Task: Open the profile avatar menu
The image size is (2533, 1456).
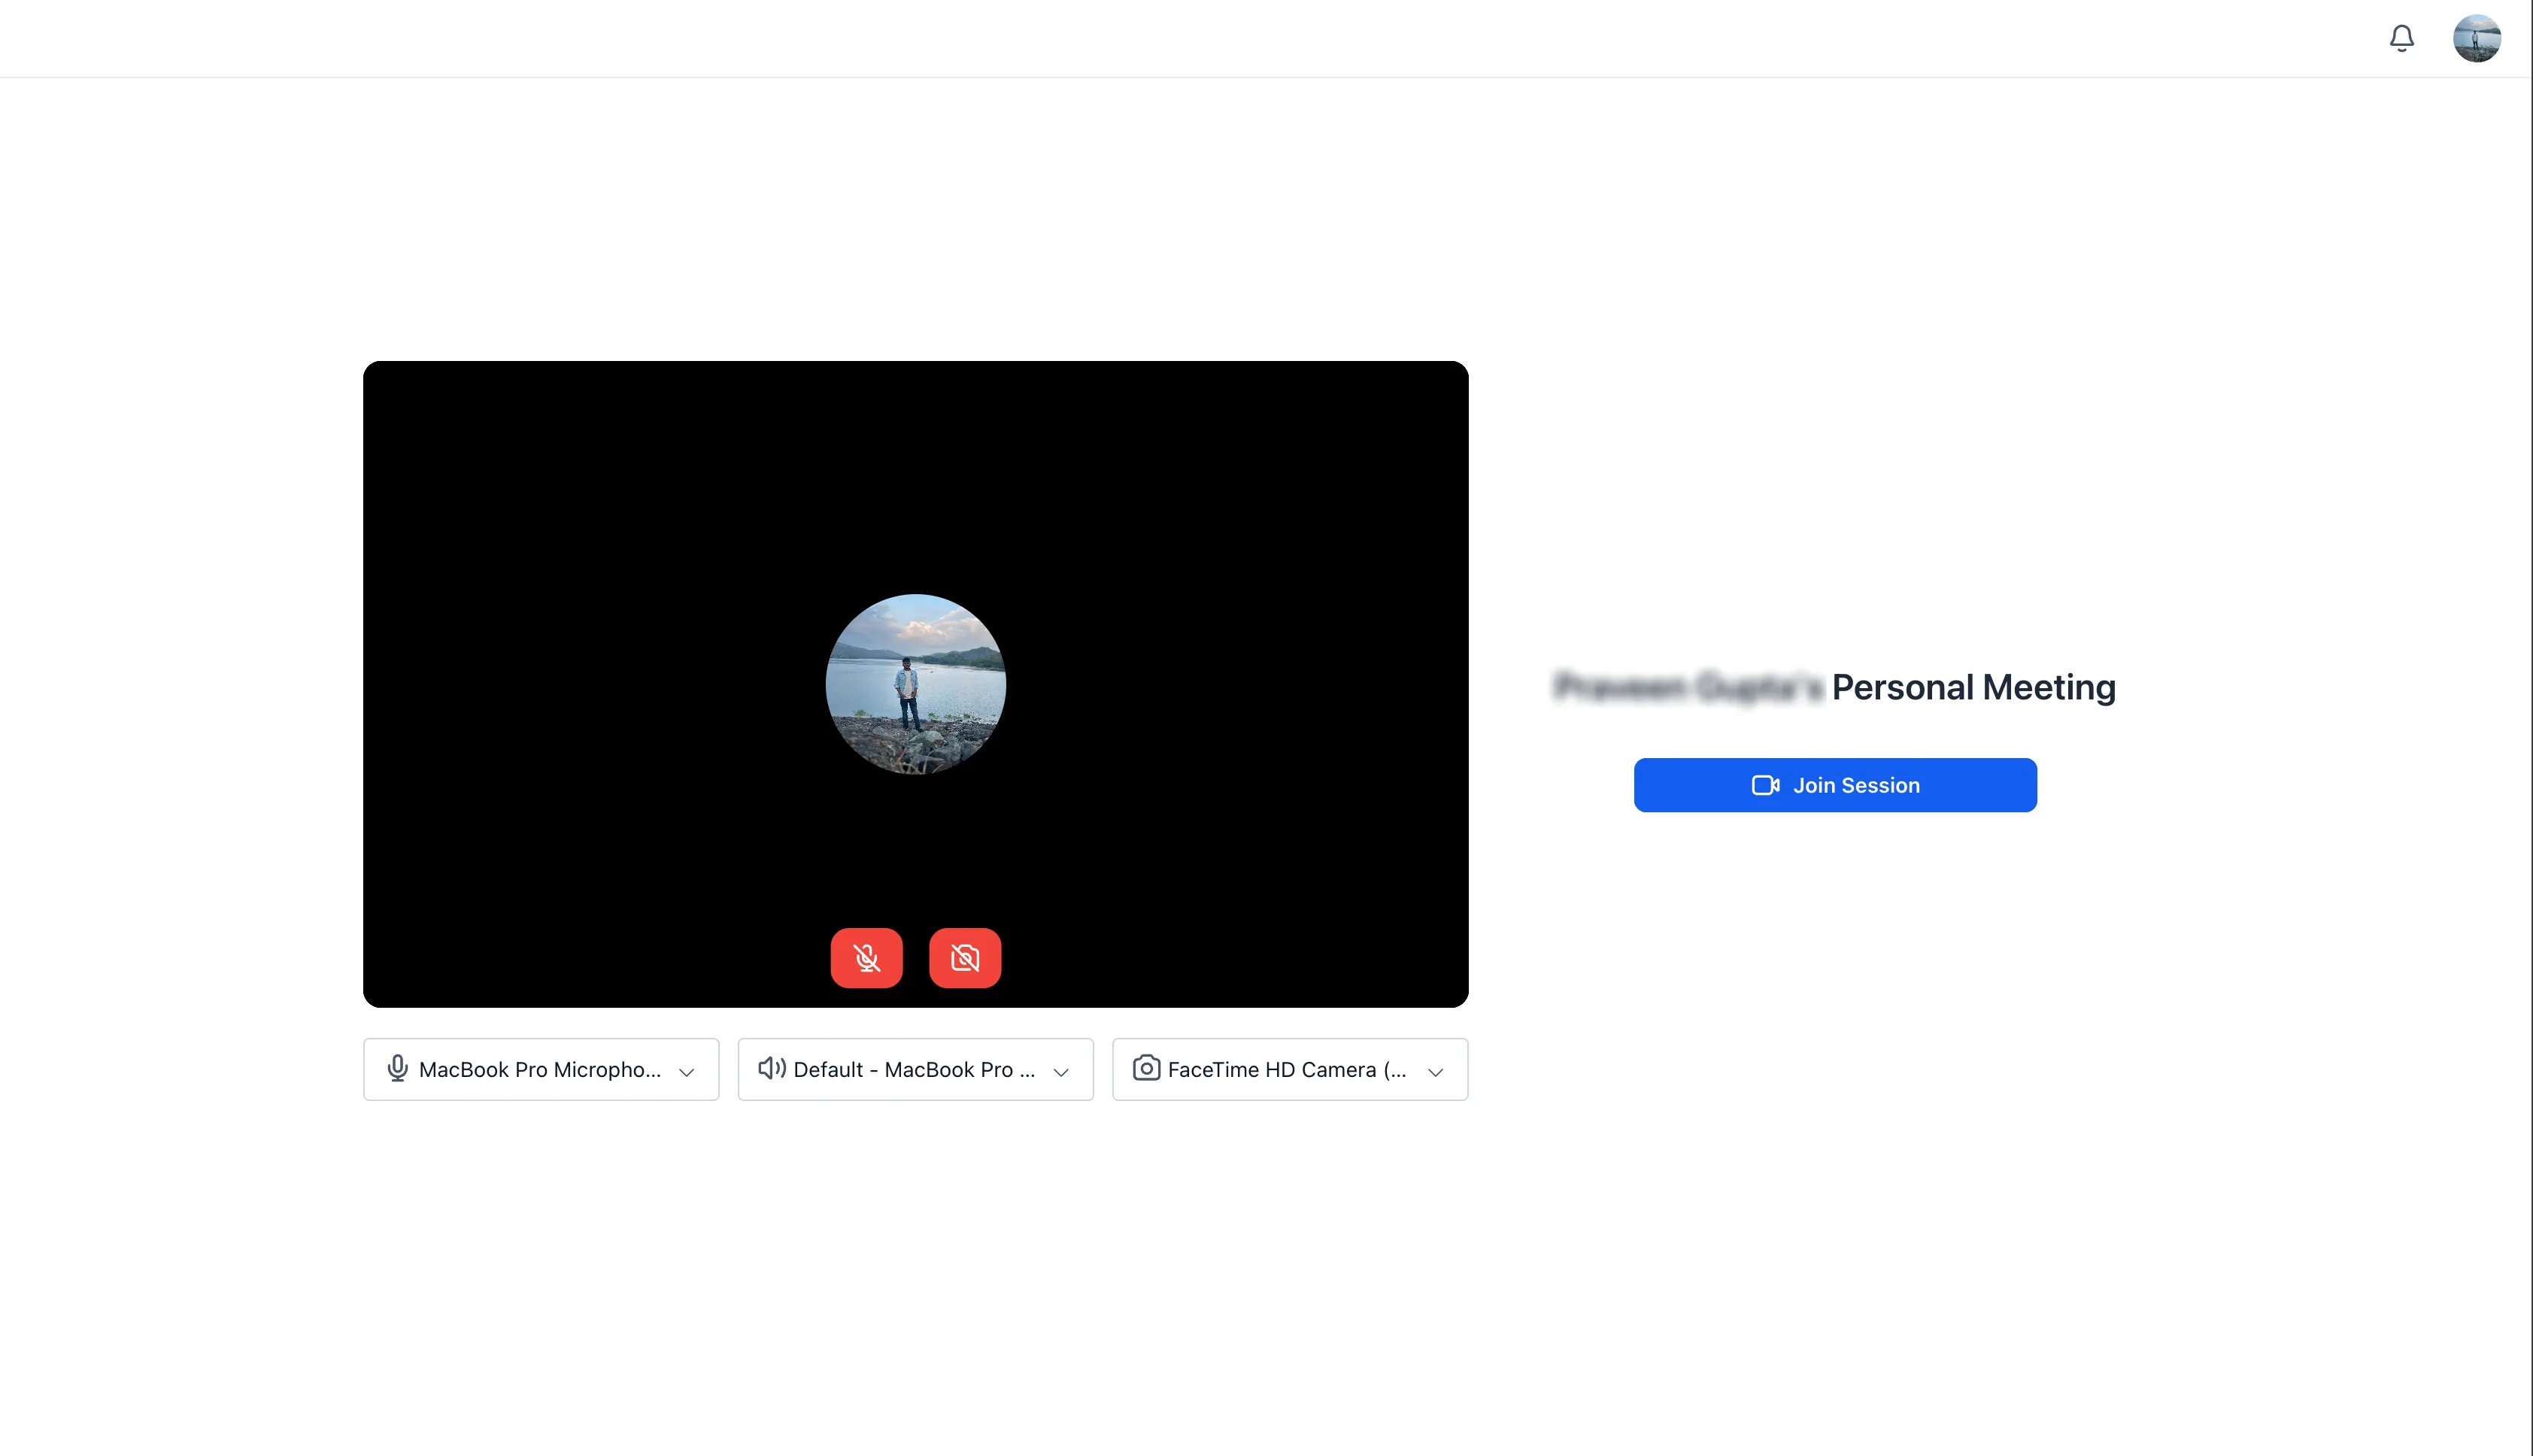Action: [2476, 38]
